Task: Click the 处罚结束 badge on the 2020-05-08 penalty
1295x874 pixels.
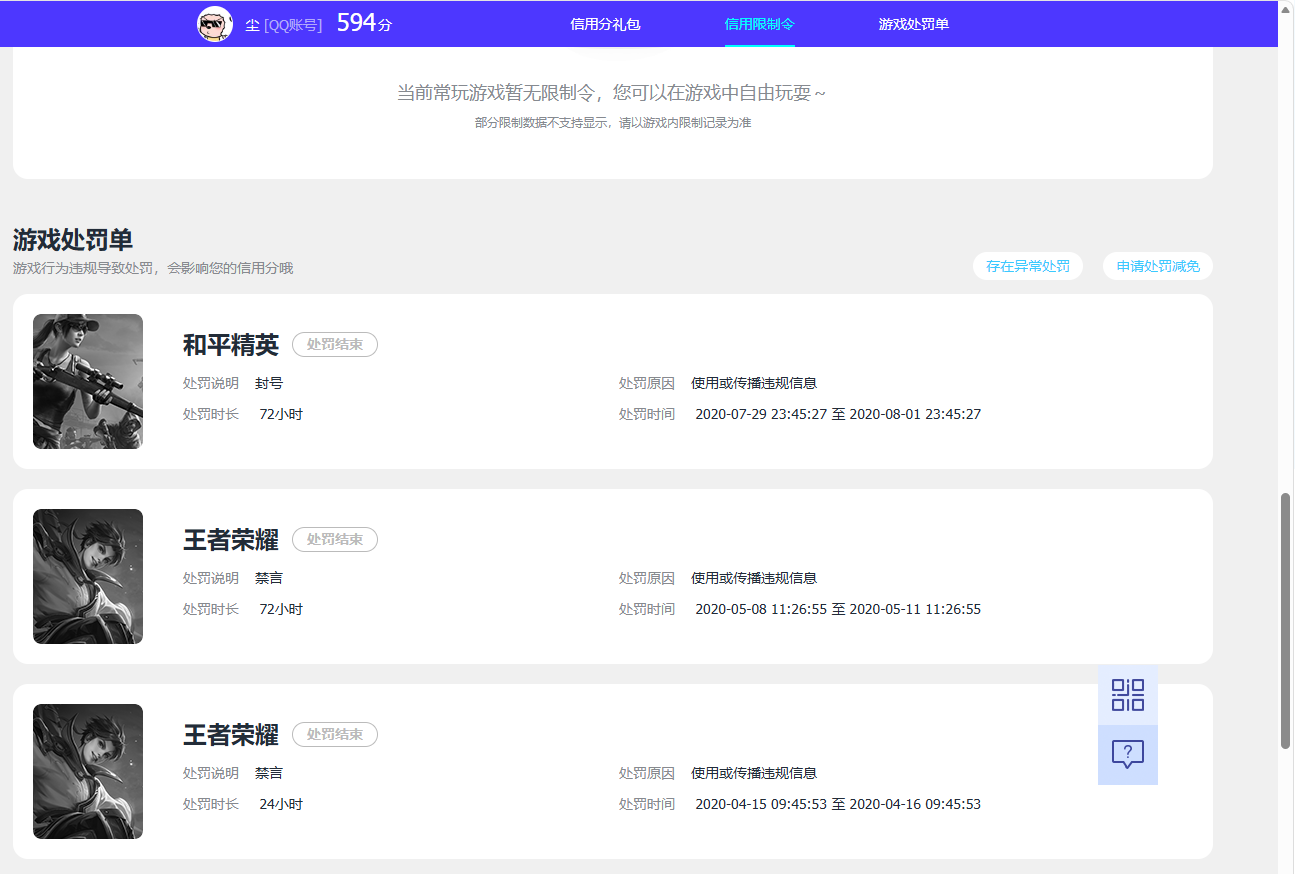Action: pos(335,540)
